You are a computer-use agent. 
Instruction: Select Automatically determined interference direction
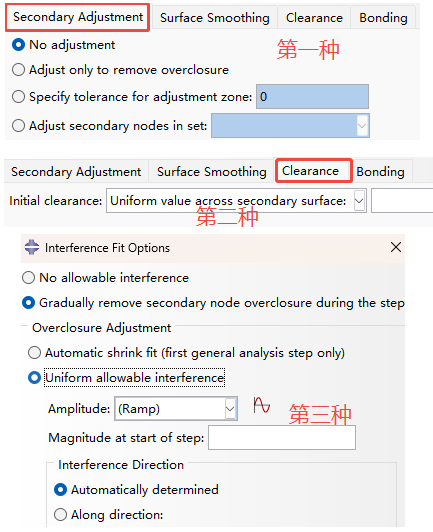pos(60,490)
